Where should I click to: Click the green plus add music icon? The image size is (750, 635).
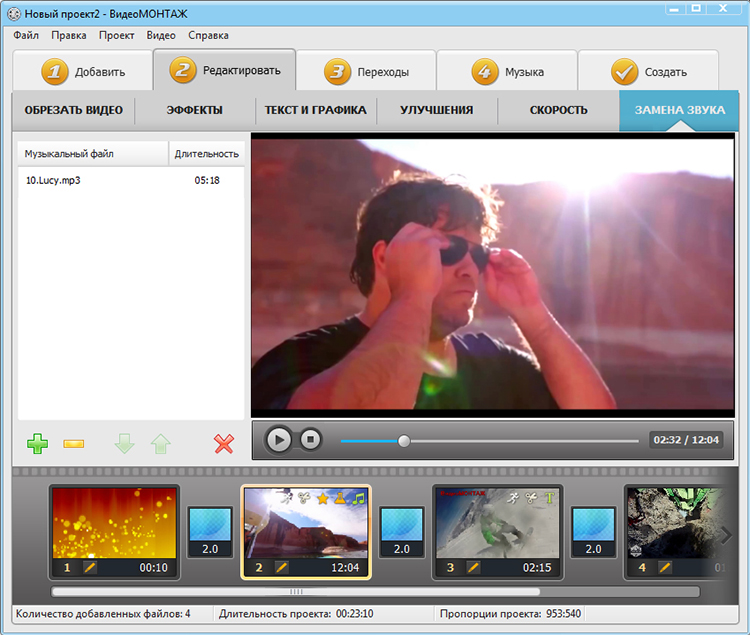point(37,444)
